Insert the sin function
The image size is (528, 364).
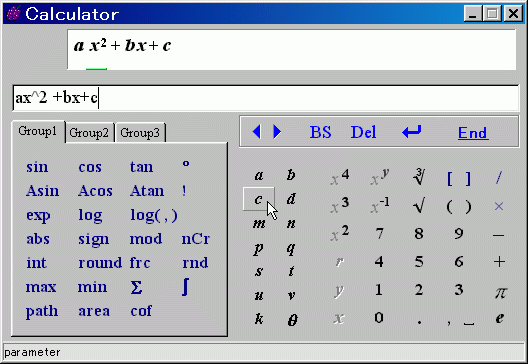37,167
